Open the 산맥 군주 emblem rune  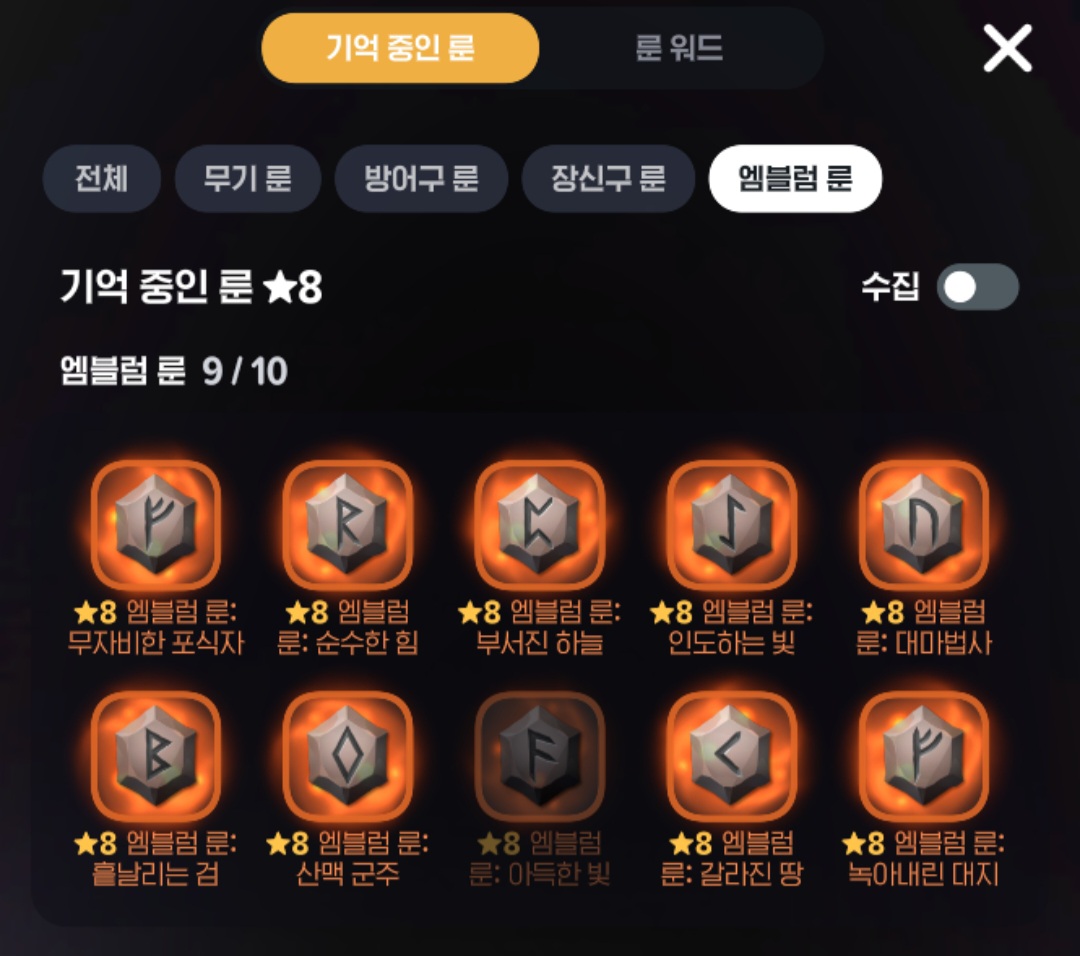tap(348, 756)
